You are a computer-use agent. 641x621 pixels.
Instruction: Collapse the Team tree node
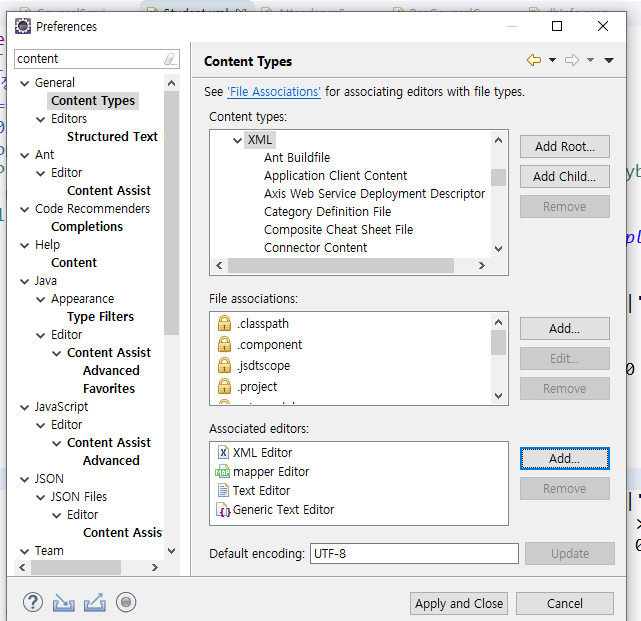[x=25, y=551]
